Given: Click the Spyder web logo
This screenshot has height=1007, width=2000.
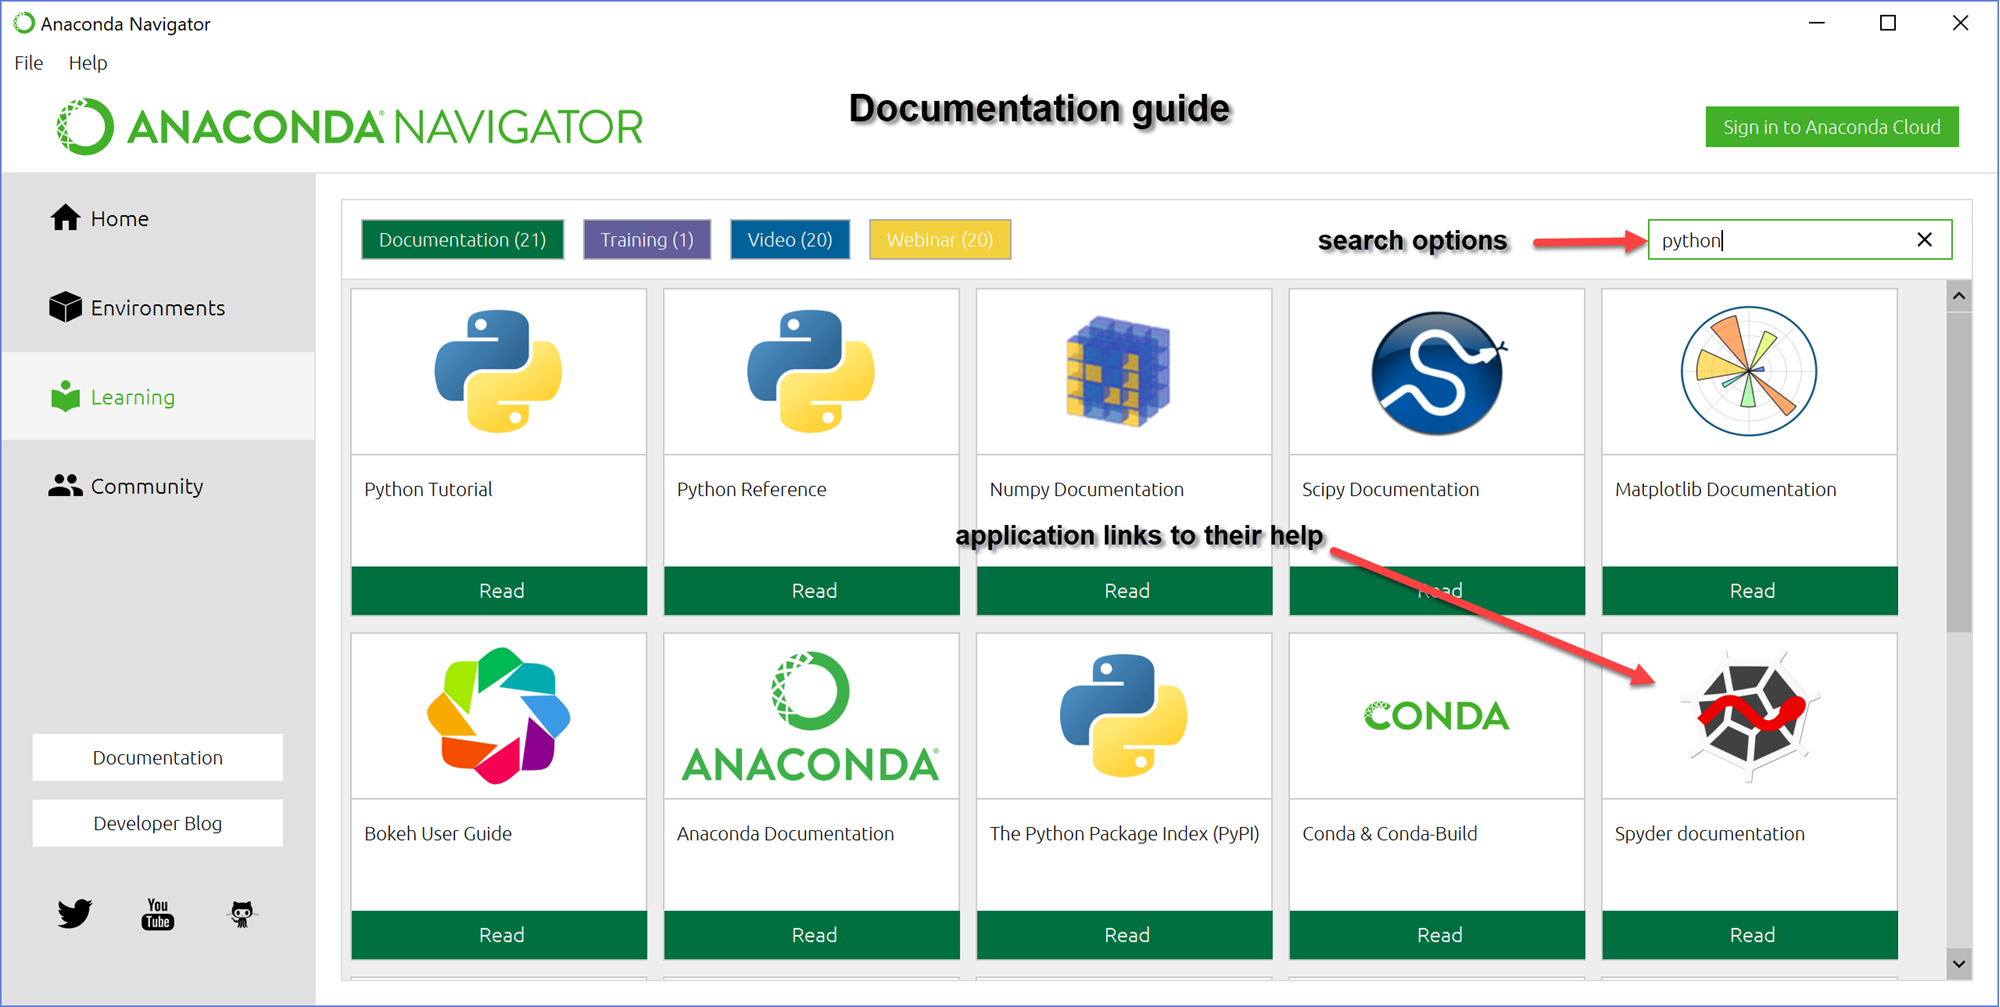Looking at the screenshot, I should pyautogui.click(x=1749, y=715).
